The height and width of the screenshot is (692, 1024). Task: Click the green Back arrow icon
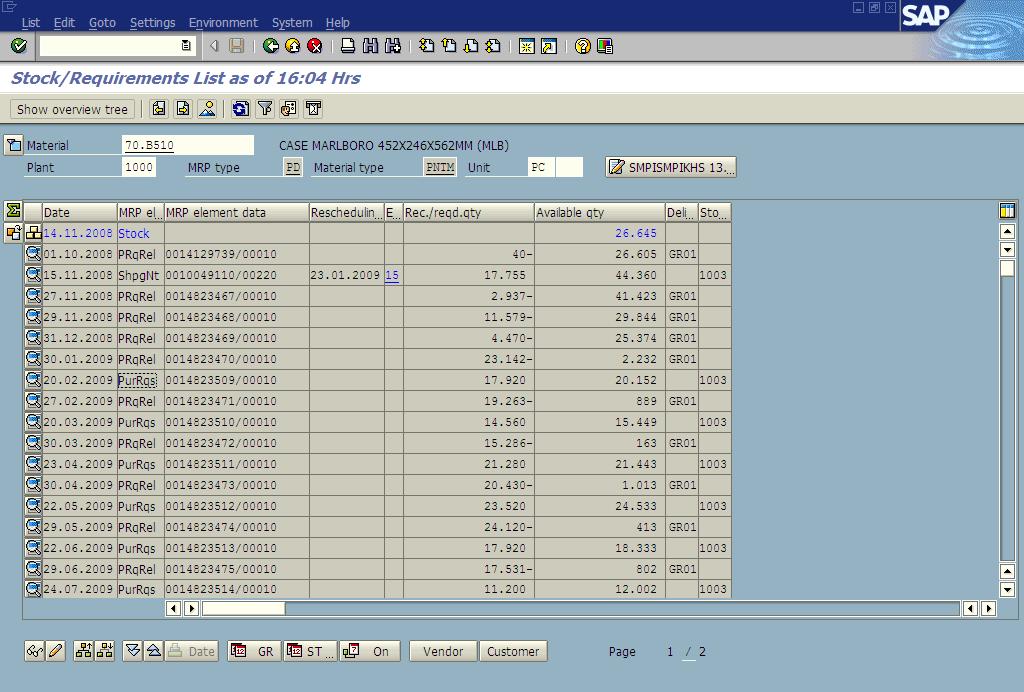point(270,46)
